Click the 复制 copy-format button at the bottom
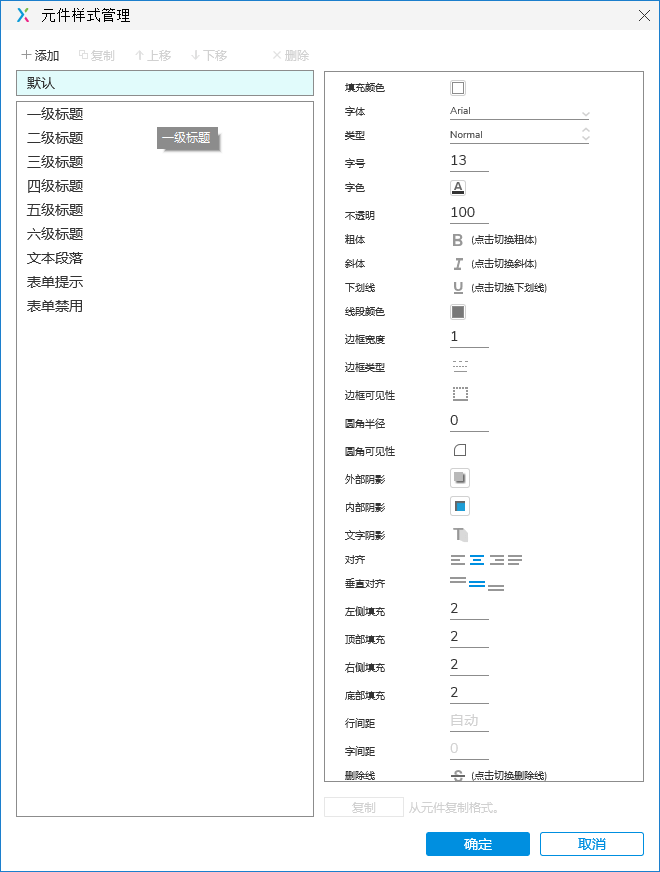660x872 pixels. coord(364,807)
